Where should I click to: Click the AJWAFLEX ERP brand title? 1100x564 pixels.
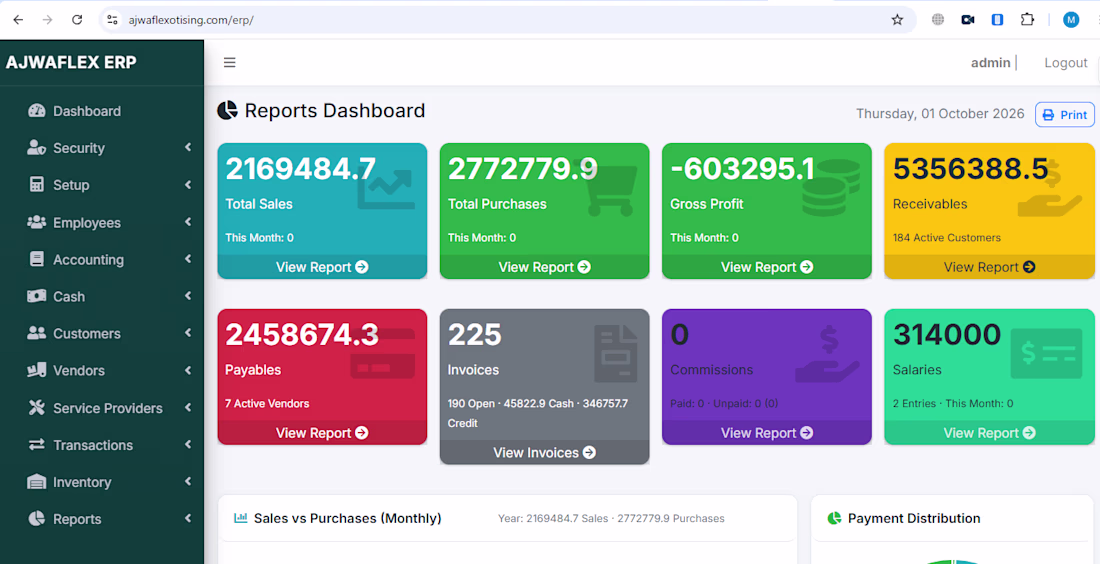coord(71,62)
